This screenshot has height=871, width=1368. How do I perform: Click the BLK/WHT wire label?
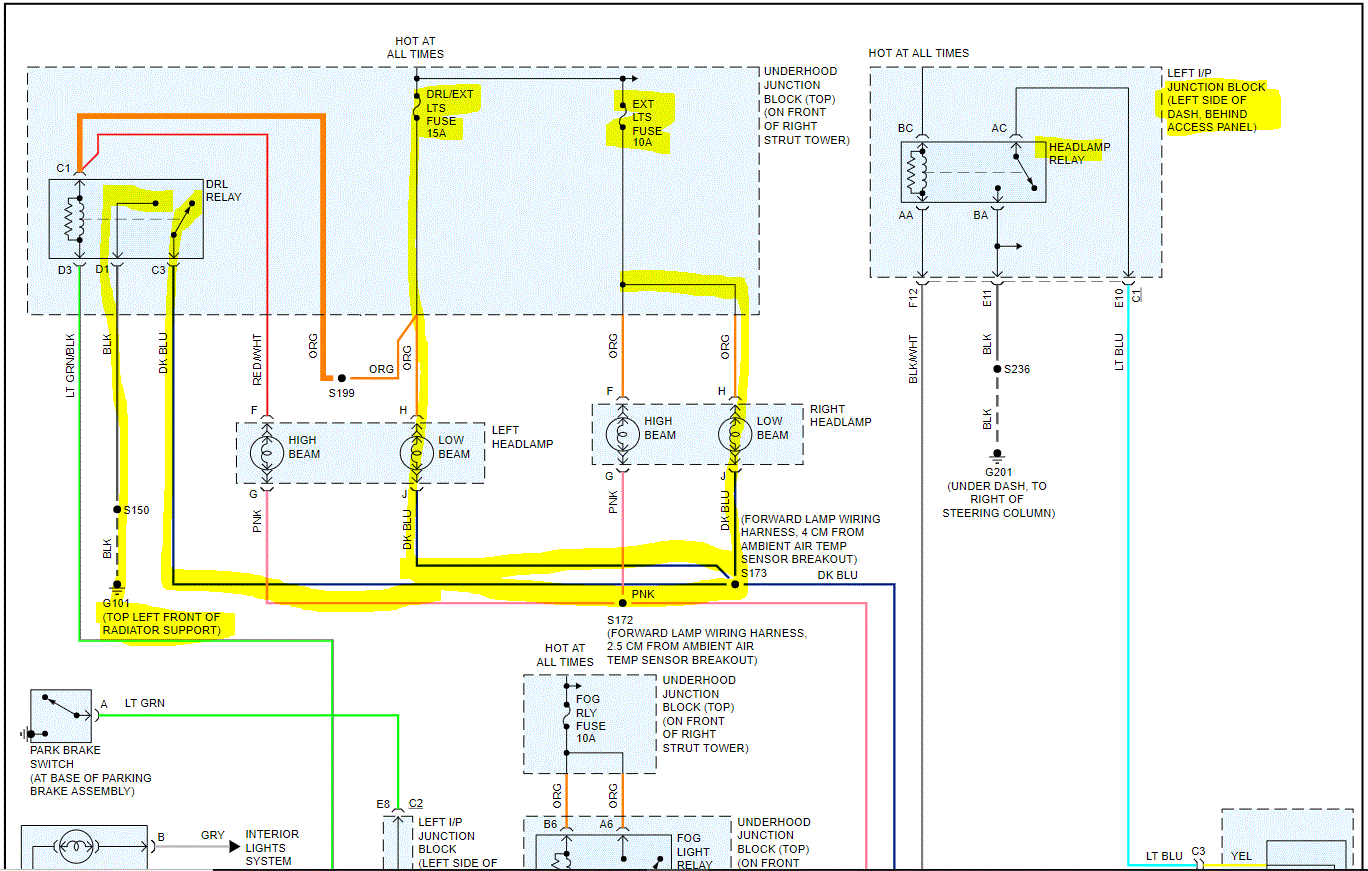[x=913, y=357]
